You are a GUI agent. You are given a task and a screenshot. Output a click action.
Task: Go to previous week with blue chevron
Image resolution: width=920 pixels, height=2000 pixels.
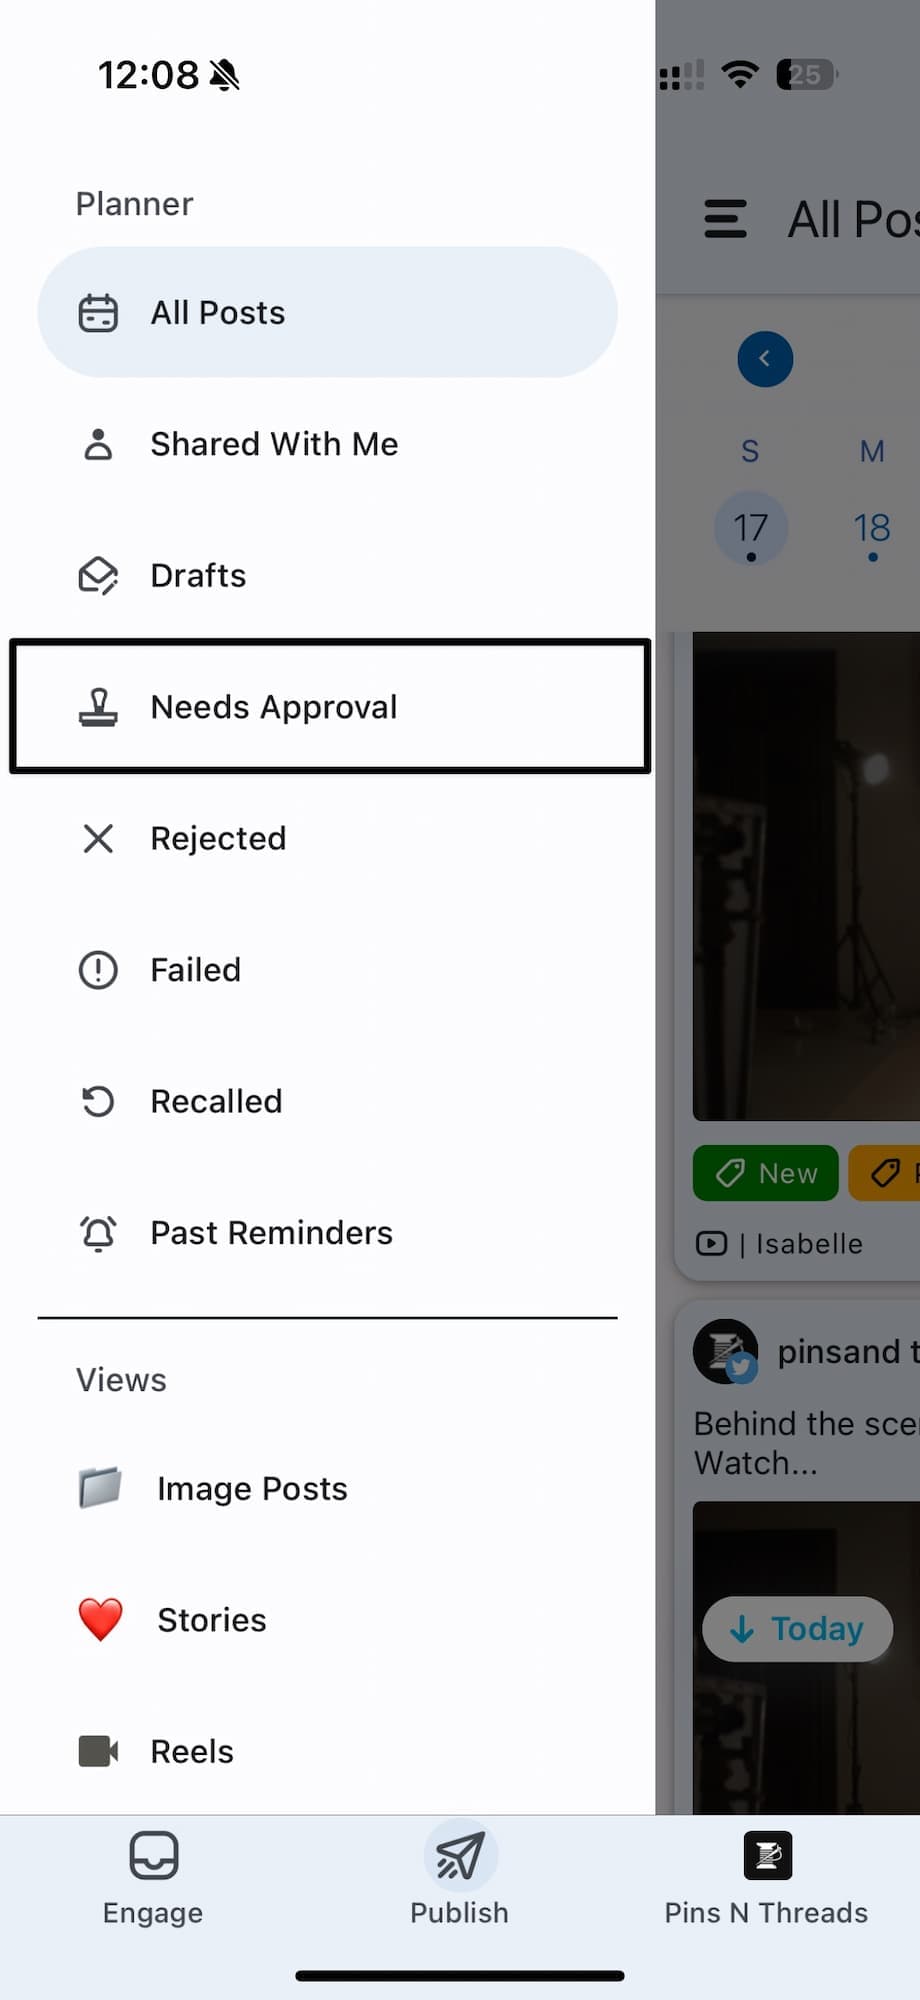tap(765, 359)
